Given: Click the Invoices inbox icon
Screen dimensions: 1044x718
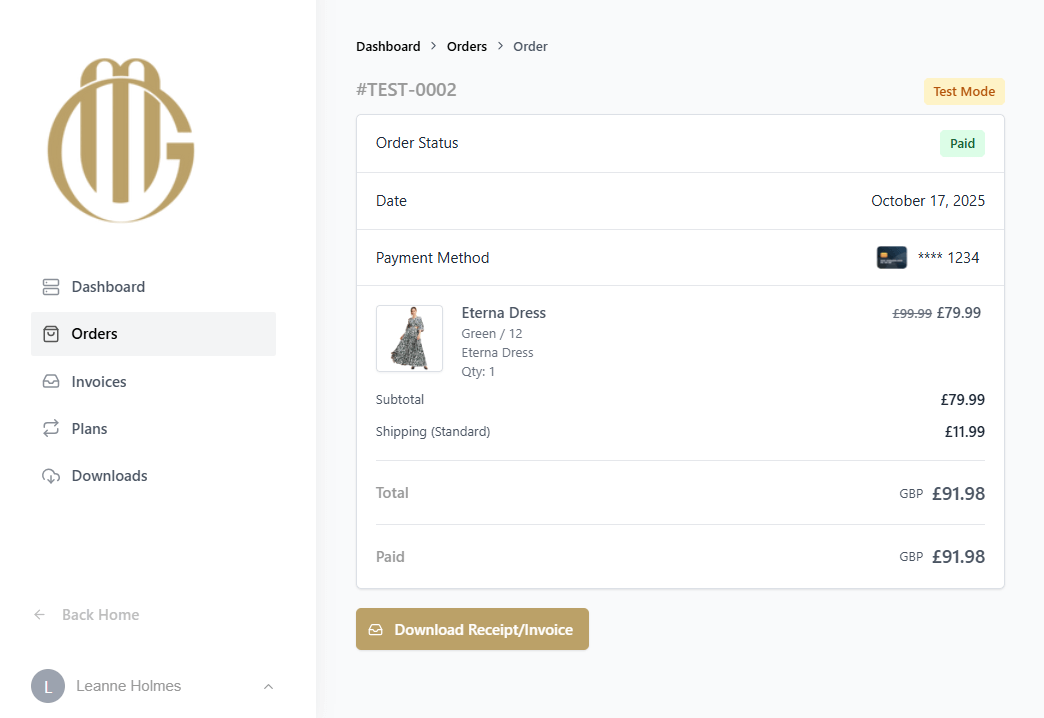Looking at the screenshot, I should pyautogui.click(x=51, y=382).
